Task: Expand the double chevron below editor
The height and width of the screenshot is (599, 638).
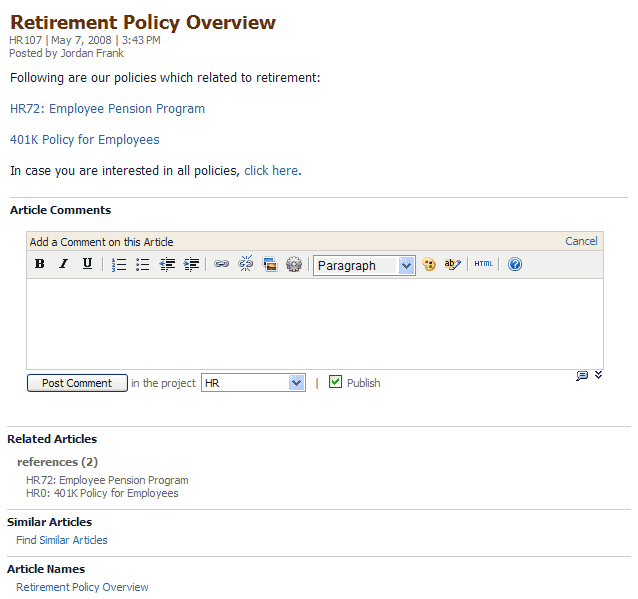Action: [x=598, y=375]
